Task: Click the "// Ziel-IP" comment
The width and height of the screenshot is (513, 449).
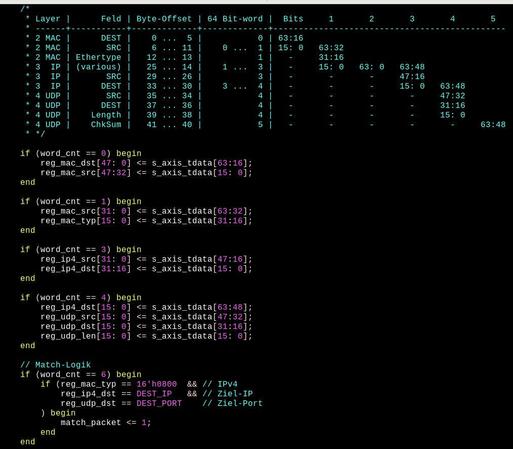Action: (x=227, y=394)
